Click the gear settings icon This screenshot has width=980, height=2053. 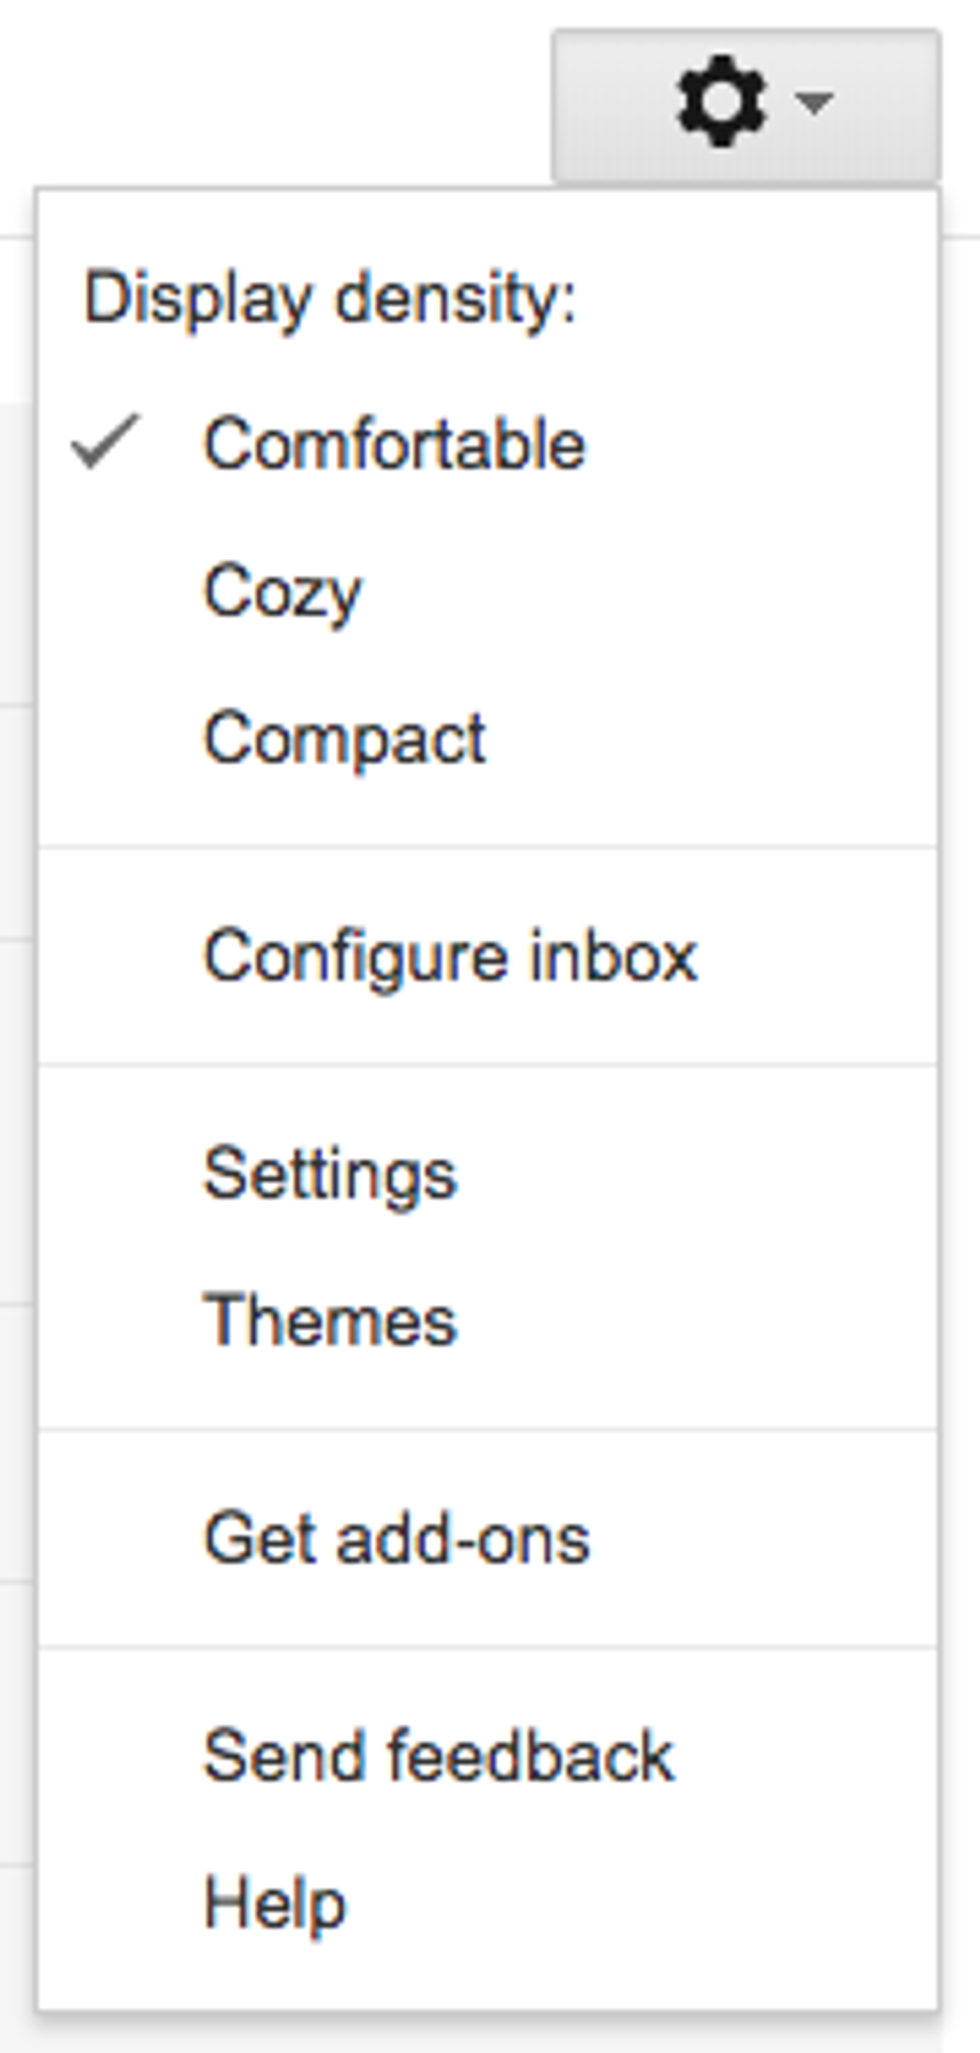pos(721,102)
